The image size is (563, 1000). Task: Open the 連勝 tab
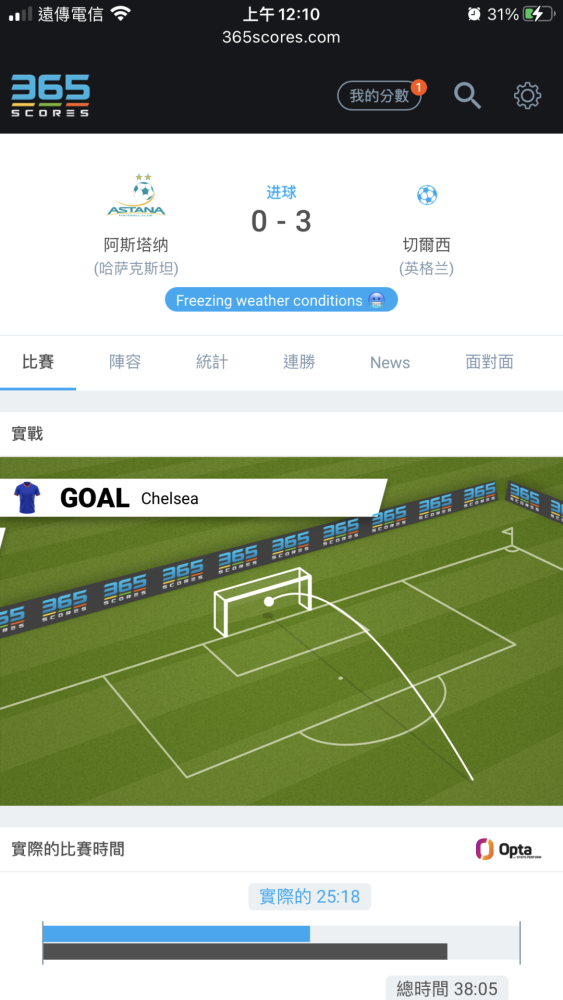tap(299, 362)
